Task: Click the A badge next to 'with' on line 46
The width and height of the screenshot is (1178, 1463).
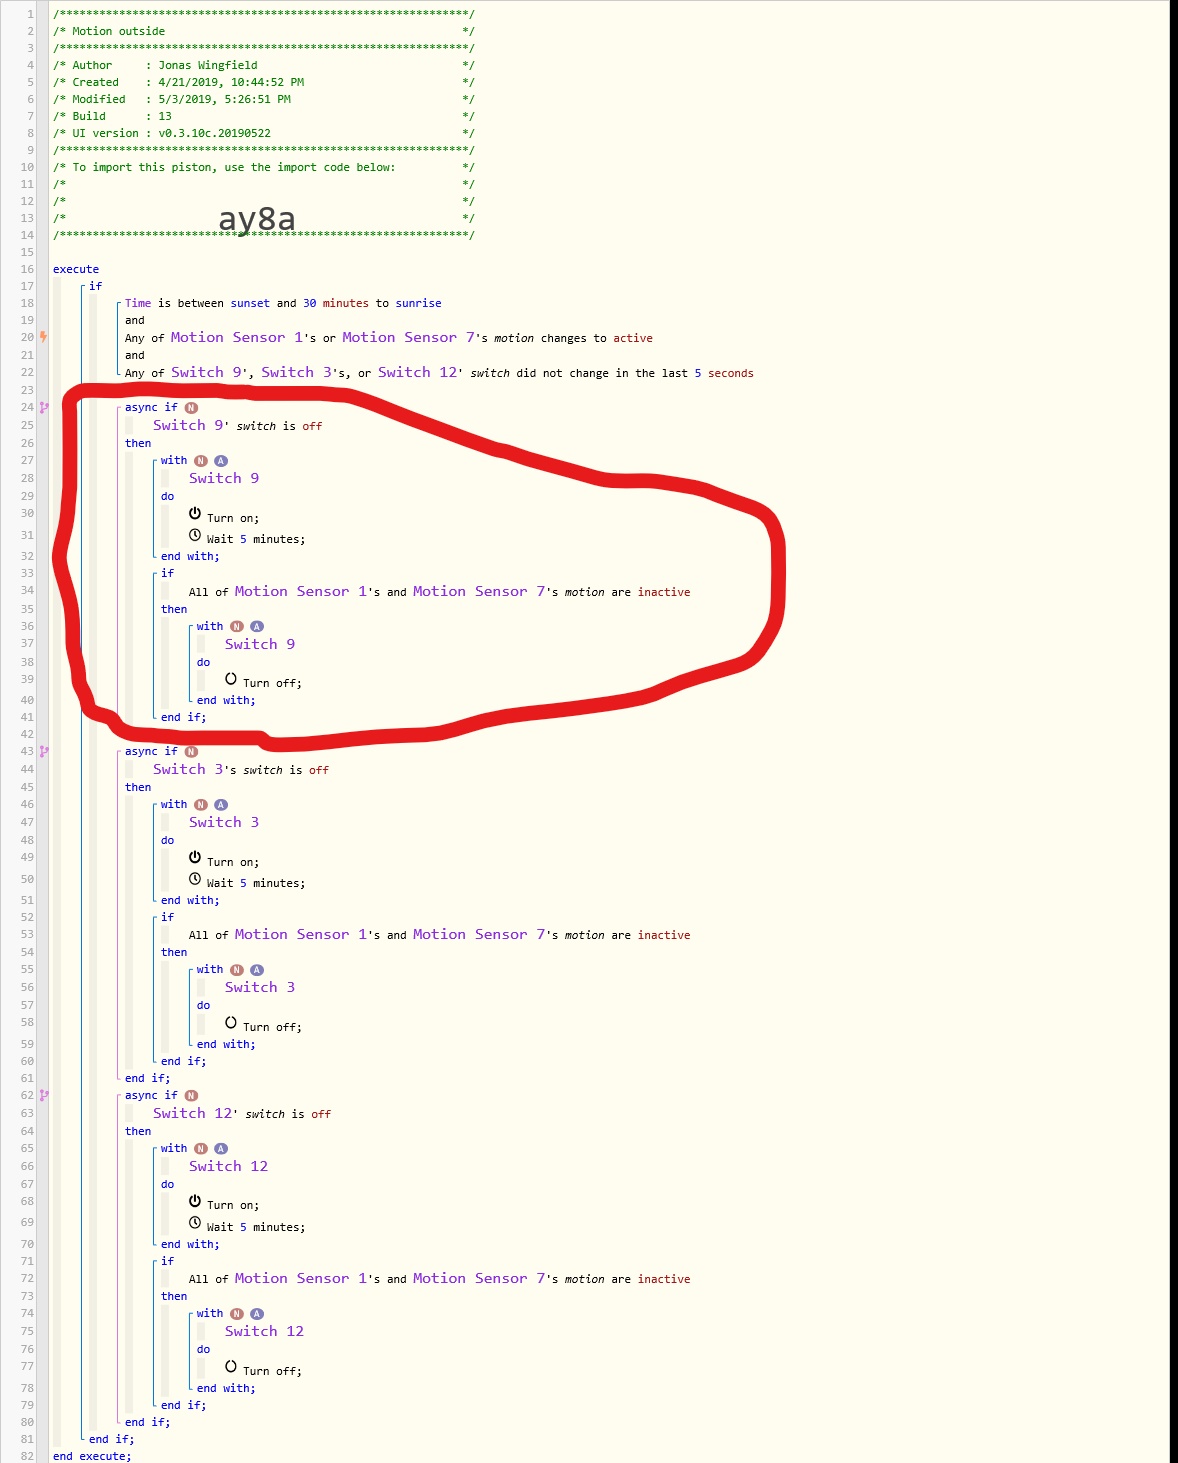Action: [221, 805]
